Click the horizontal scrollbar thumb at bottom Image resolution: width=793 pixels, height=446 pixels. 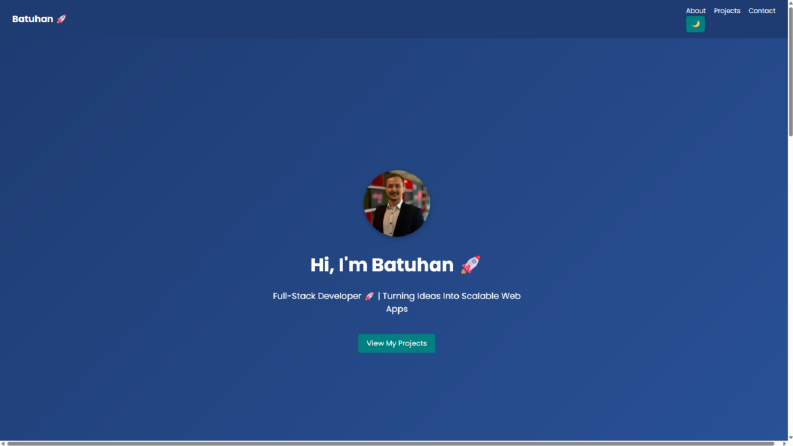(390, 443)
